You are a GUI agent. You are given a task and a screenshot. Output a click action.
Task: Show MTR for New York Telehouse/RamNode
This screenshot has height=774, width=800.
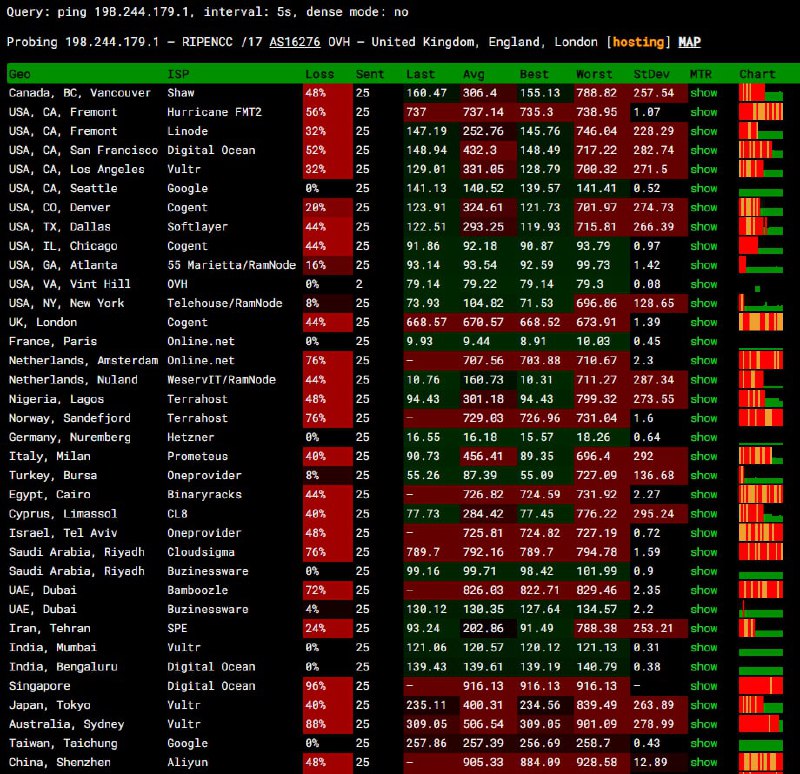(x=703, y=303)
